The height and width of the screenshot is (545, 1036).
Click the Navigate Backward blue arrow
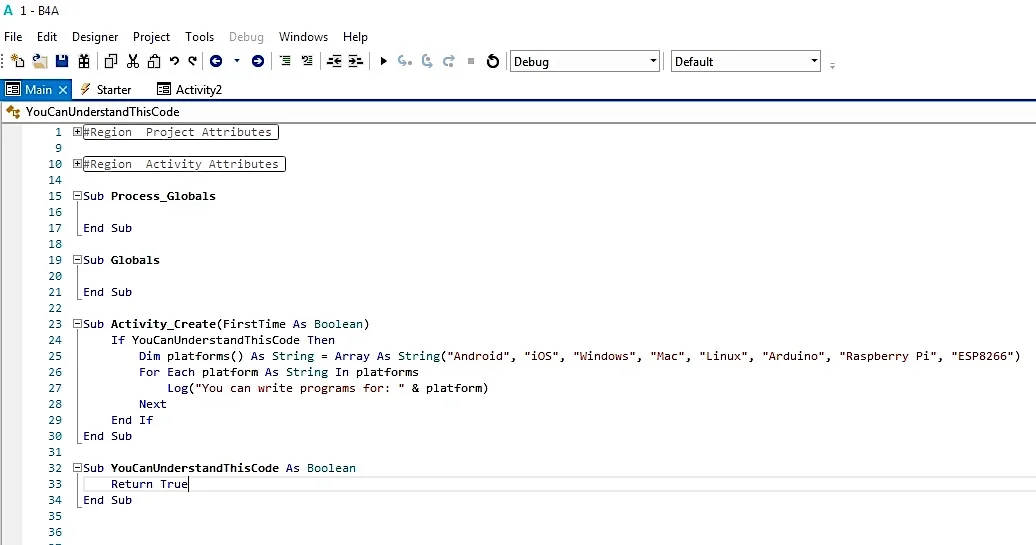[216, 61]
